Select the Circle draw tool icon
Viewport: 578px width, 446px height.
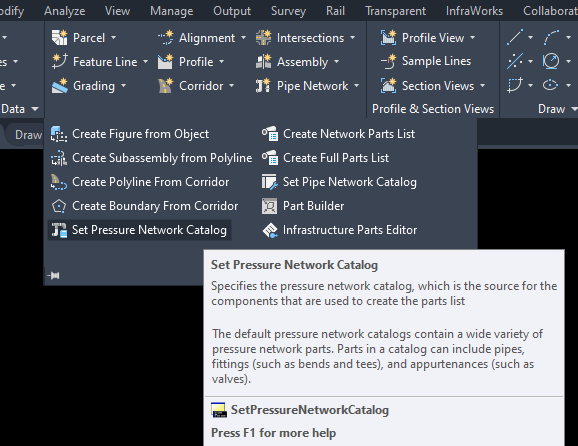[551, 61]
